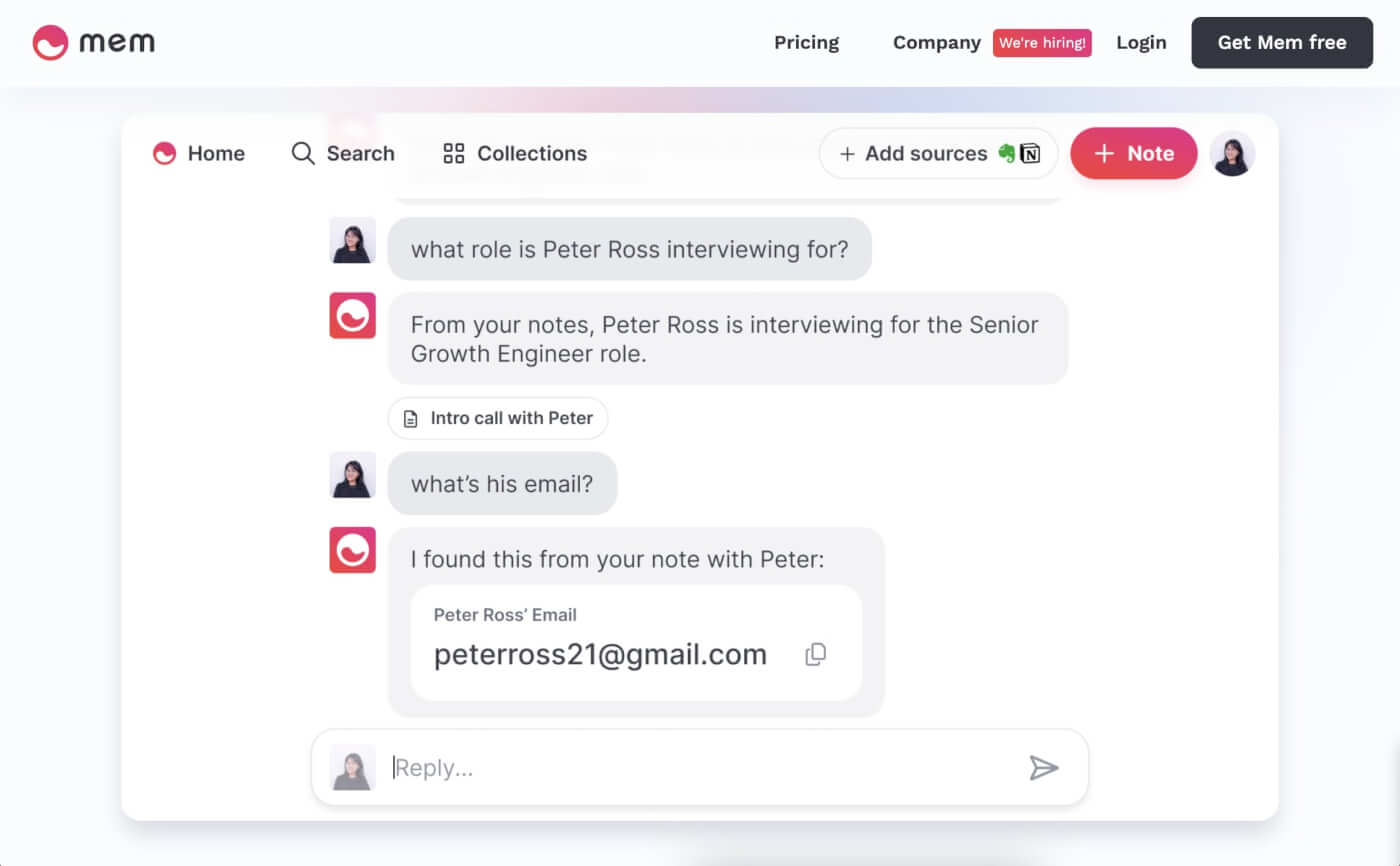Click the Login link

click(x=1141, y=43)
